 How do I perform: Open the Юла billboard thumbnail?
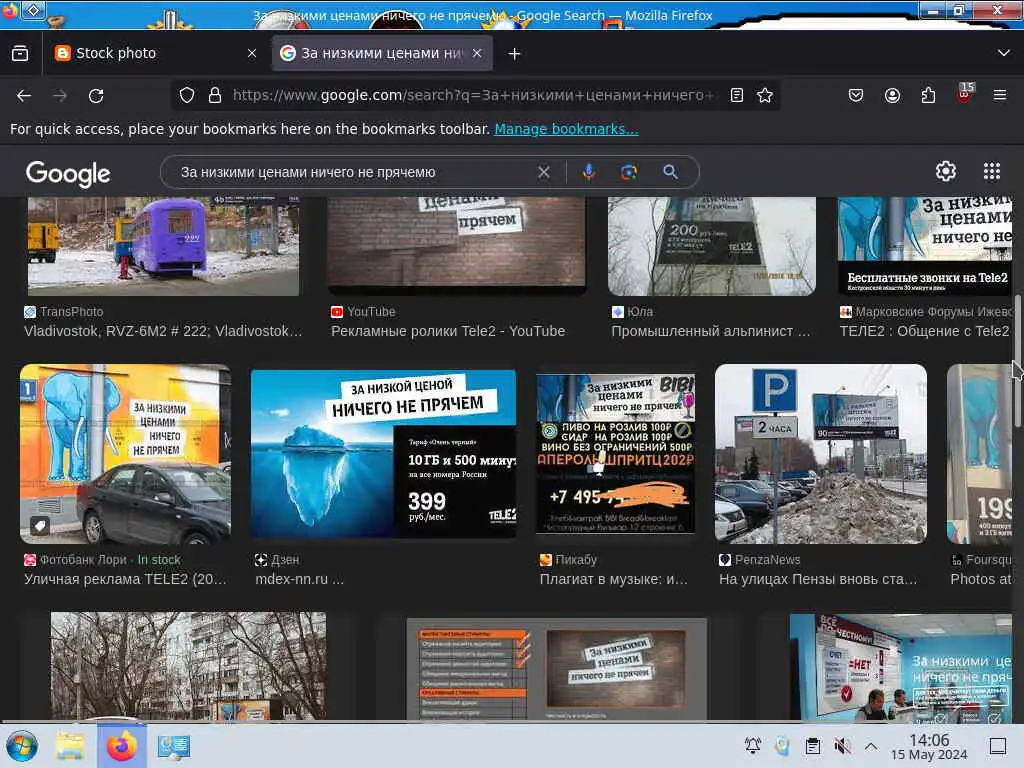(712, 246)
